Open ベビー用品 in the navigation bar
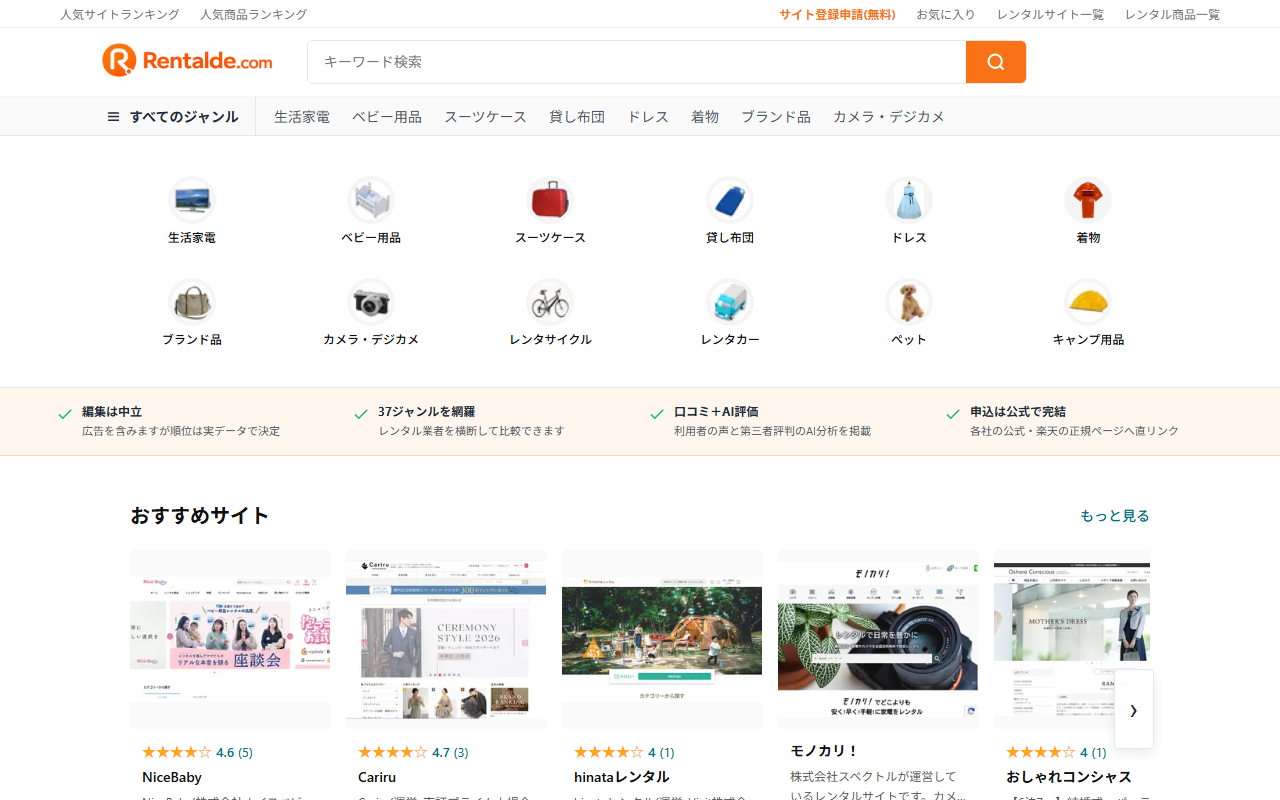The height and width of the screenshot is (800, 1280). pos(387,117)
